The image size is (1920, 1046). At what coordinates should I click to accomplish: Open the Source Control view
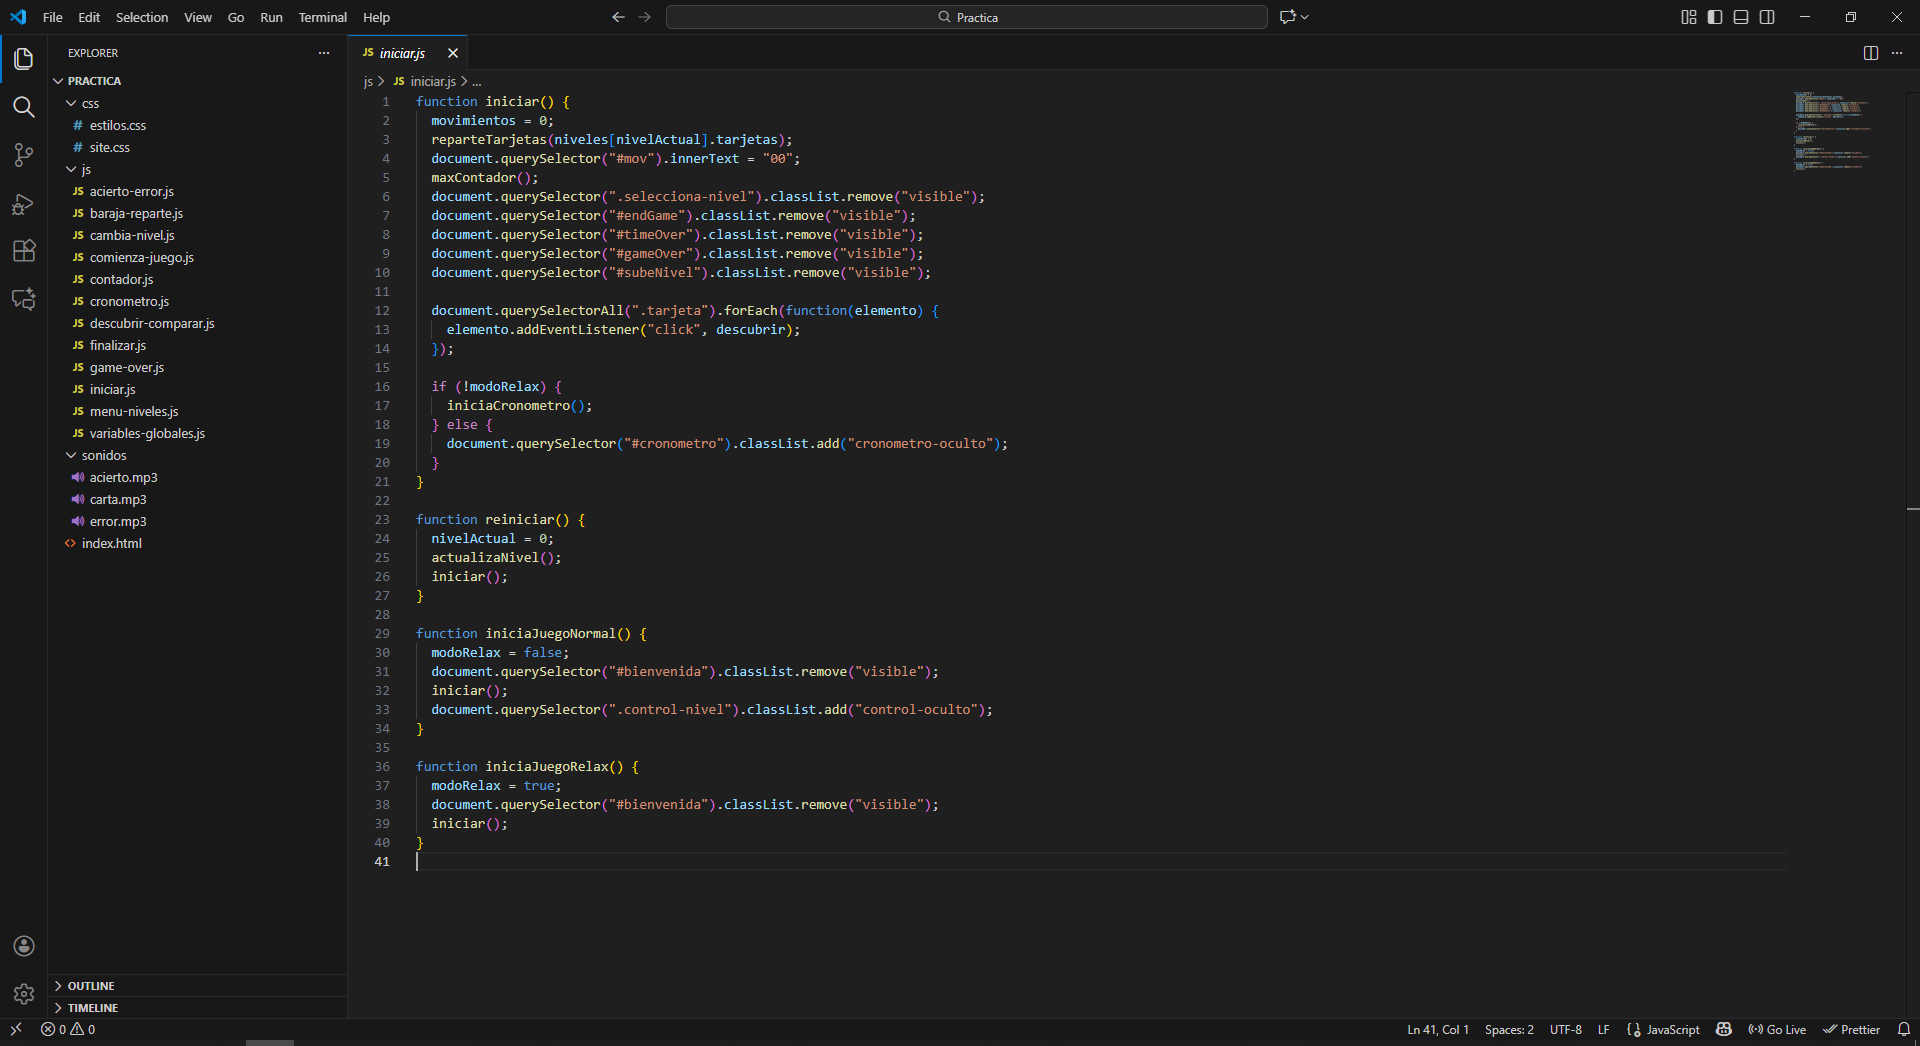coord(23,155)
